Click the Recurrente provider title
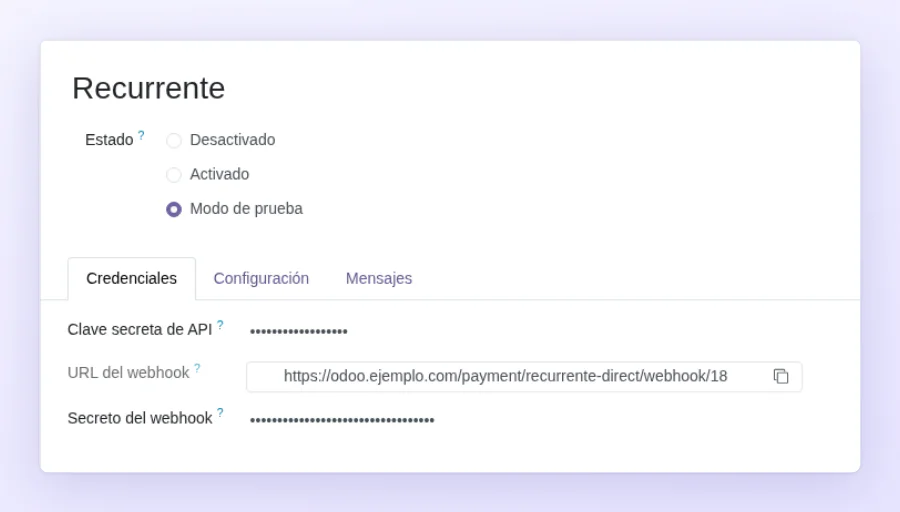This screenshot has height=512, width=900. point(149,88)
